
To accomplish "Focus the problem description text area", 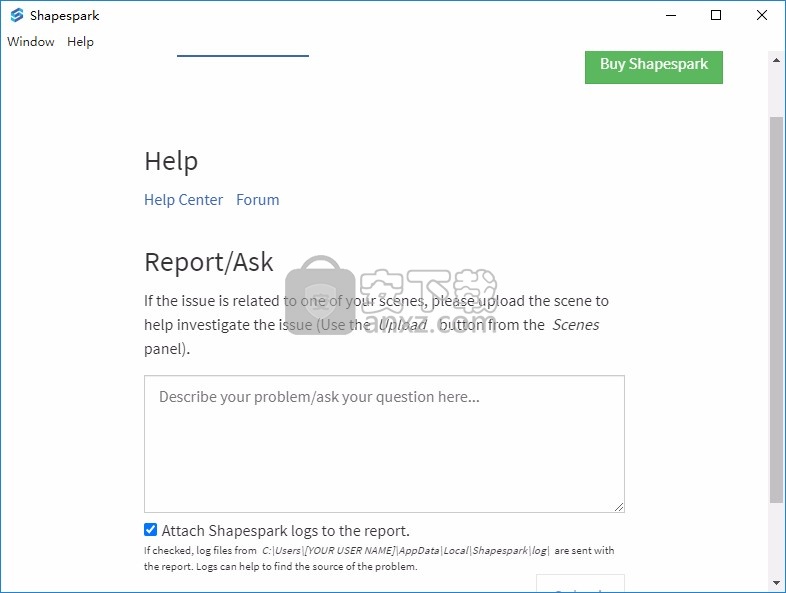I will pyautogui.click(x=384, y=444).
